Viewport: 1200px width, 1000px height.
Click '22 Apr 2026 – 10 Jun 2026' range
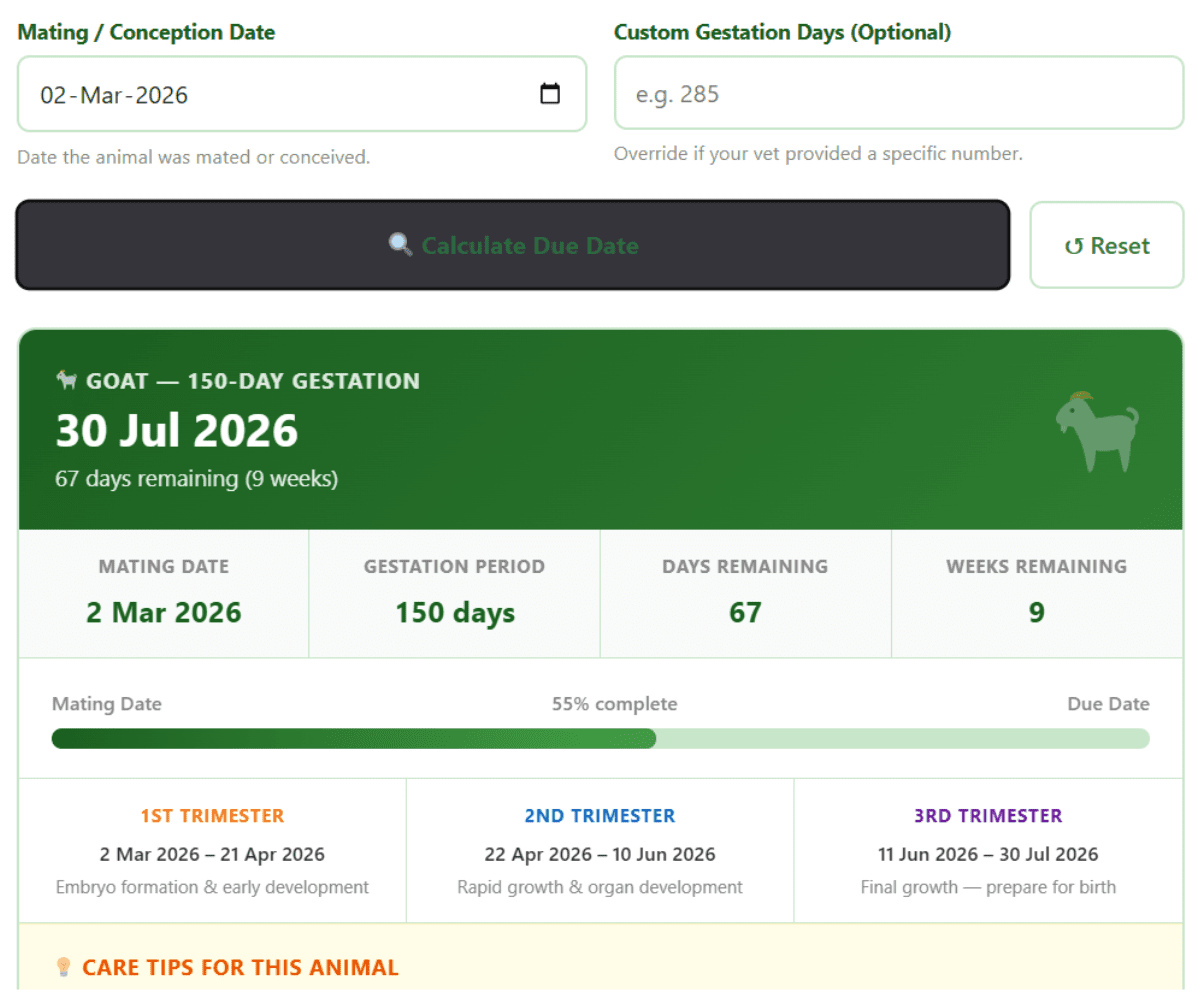click(600, 854)
